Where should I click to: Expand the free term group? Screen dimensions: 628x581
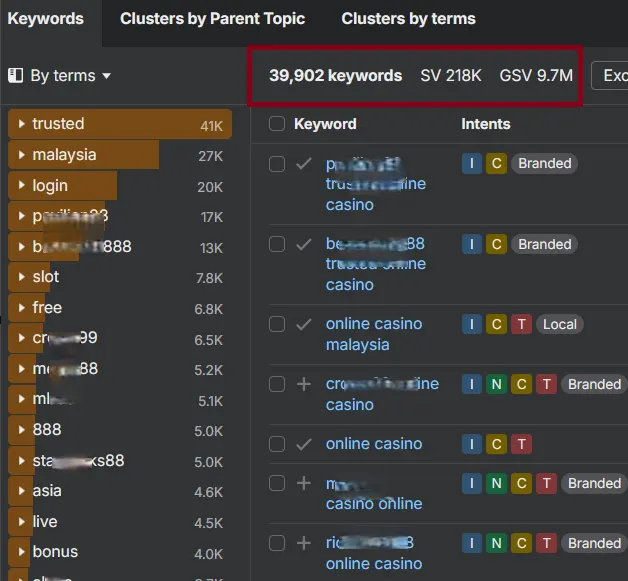[x=22, y=308]
